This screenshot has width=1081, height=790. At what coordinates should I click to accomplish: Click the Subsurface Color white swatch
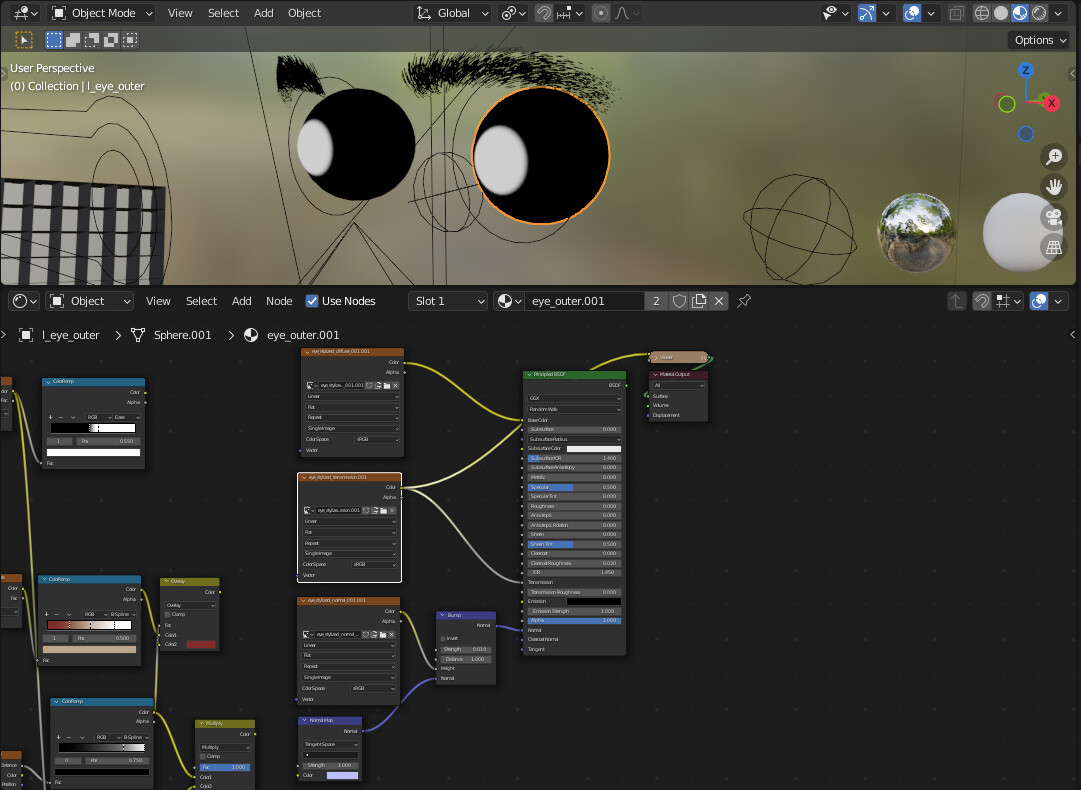(x=594, y=449)
